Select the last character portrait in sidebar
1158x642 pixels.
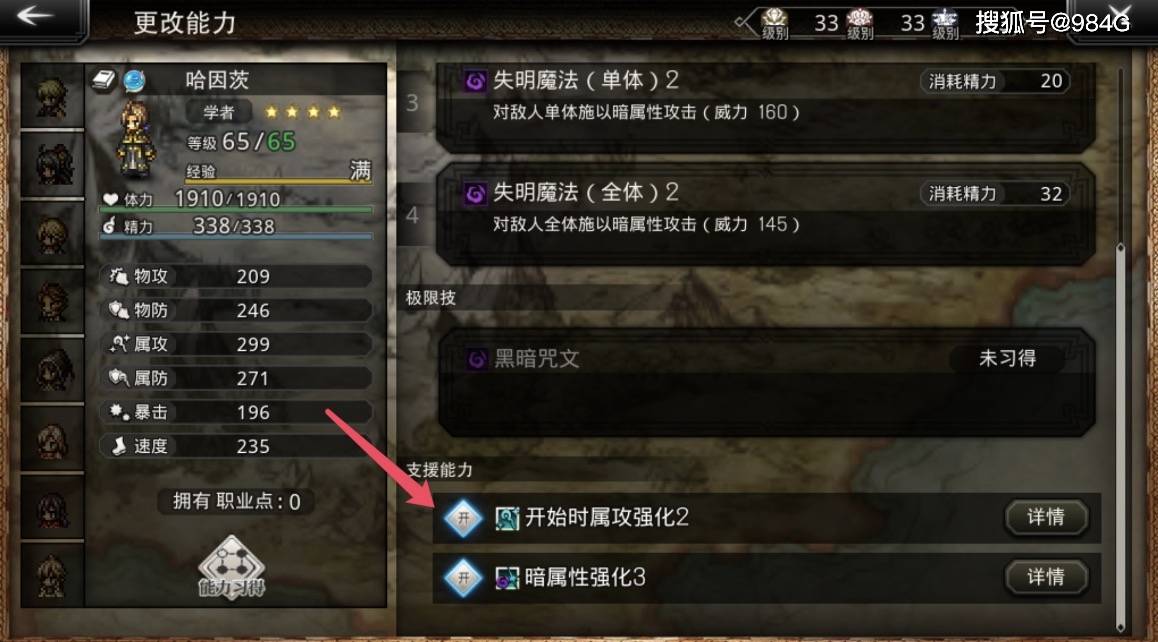tap(52, 575)
